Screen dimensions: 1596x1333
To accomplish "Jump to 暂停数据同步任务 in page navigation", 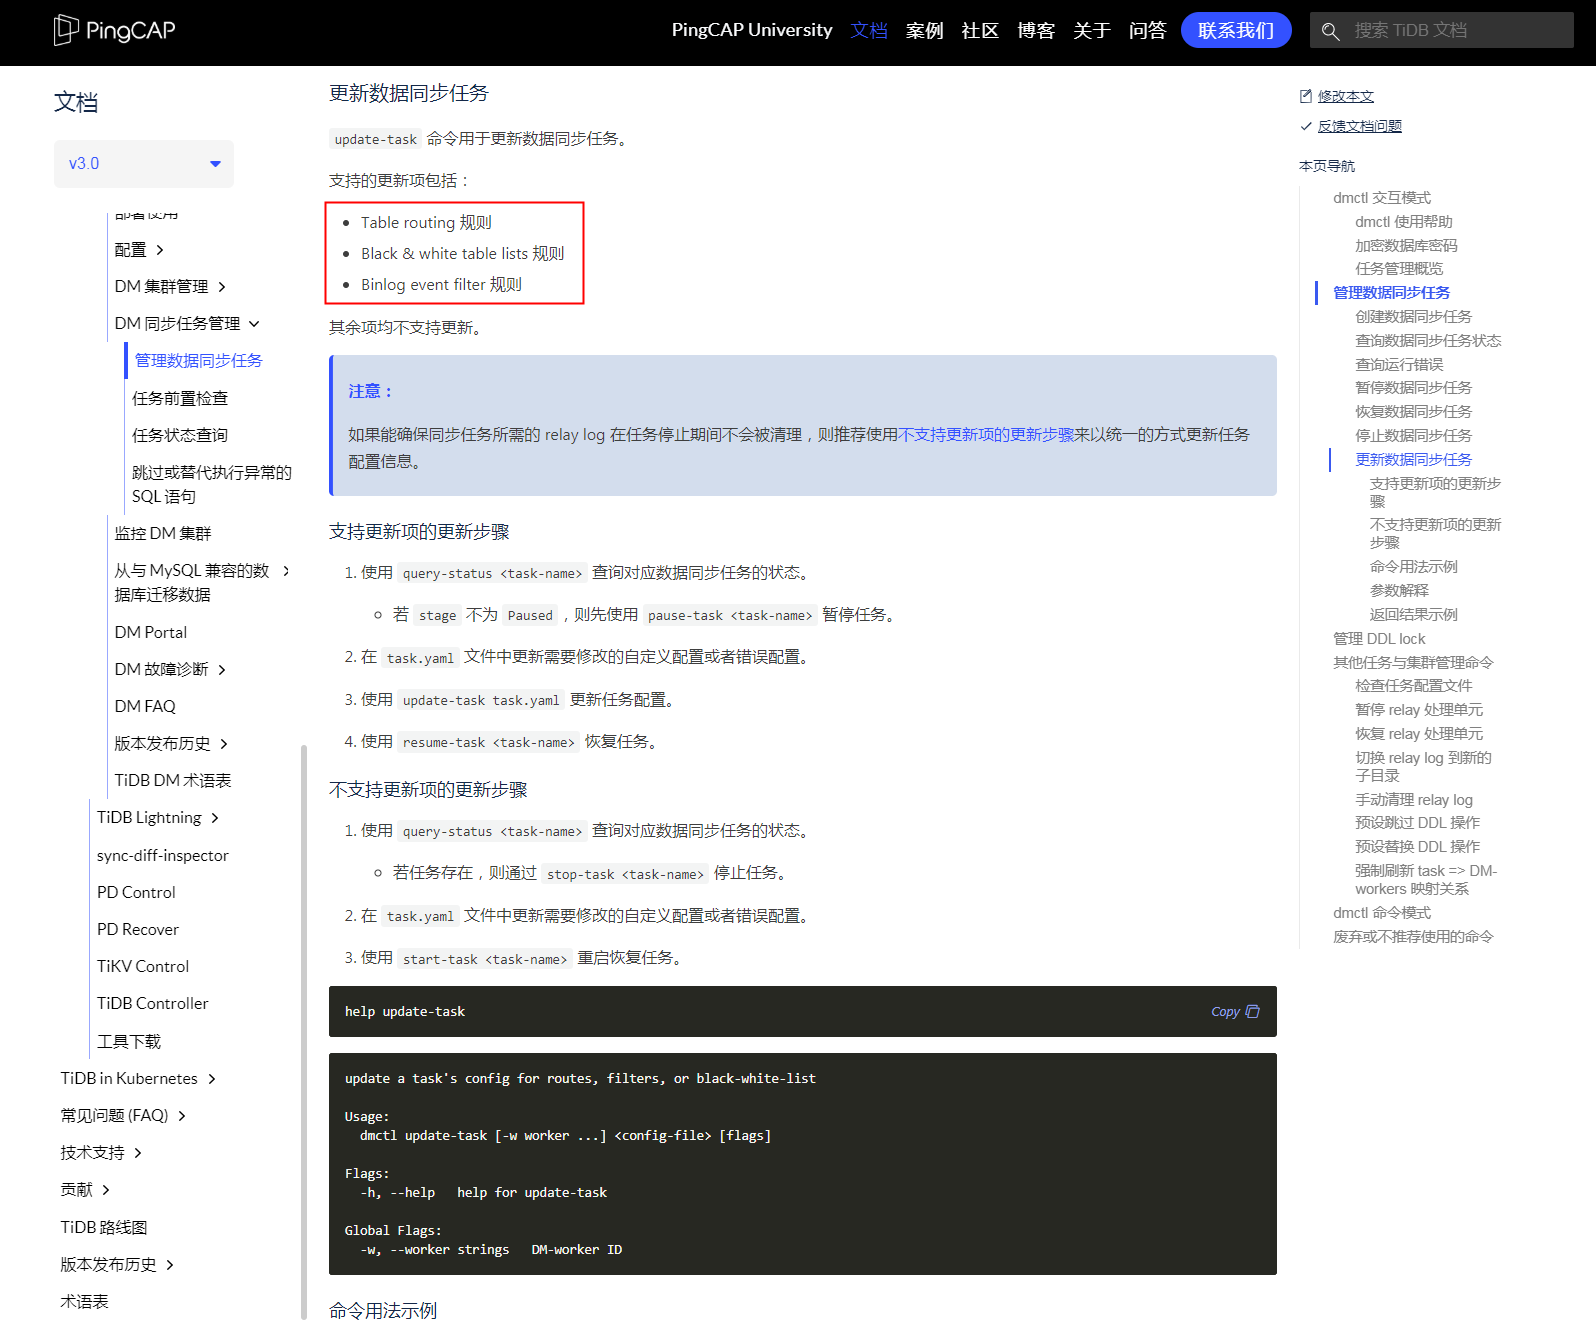I will [1413, 388].
